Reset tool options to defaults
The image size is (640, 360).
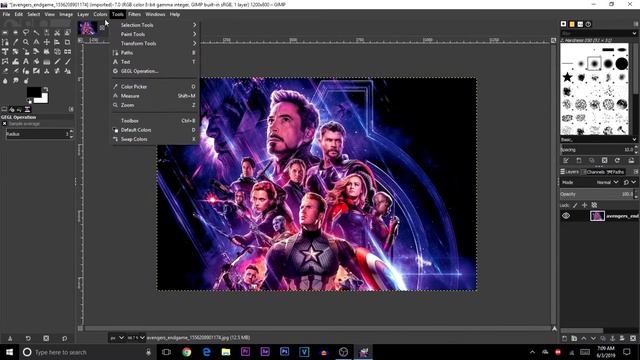[x=64, y=338]
